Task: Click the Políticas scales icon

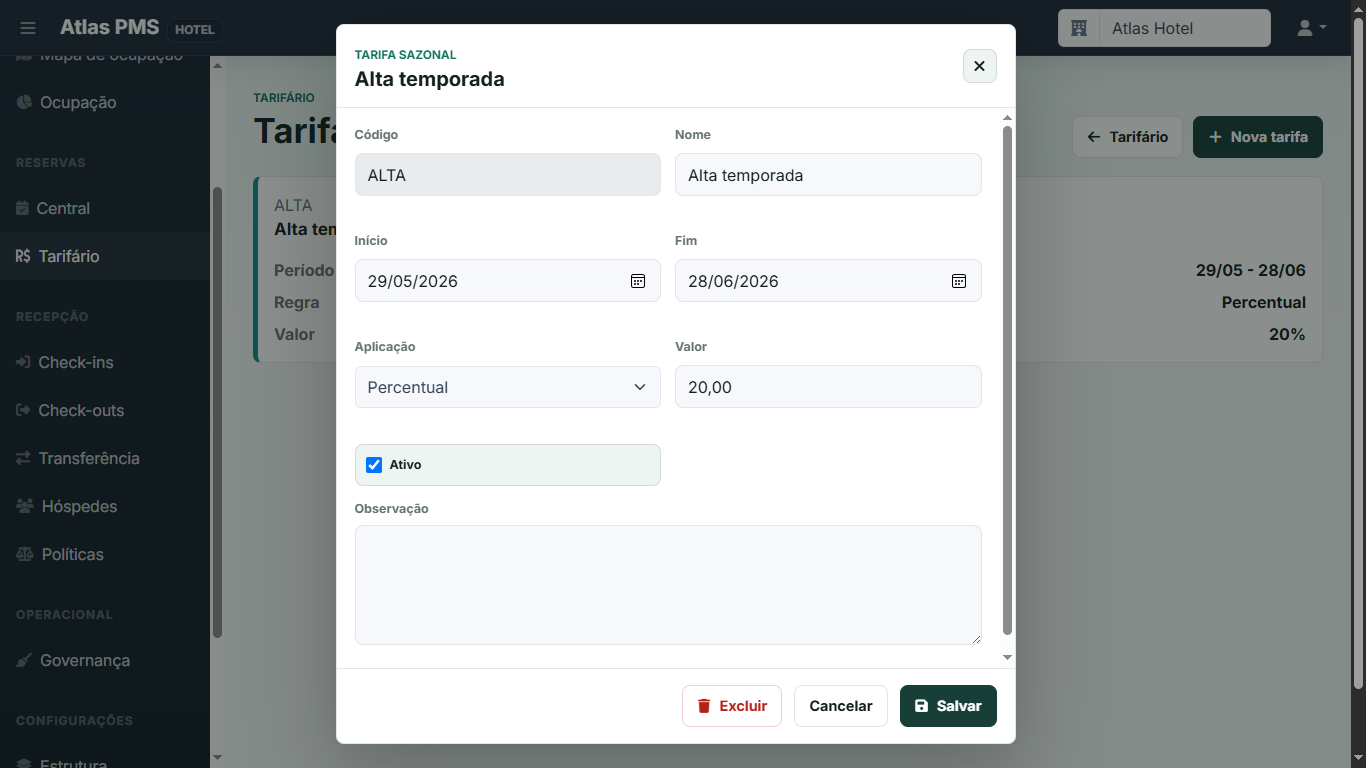Action: [x=25, y=554]
